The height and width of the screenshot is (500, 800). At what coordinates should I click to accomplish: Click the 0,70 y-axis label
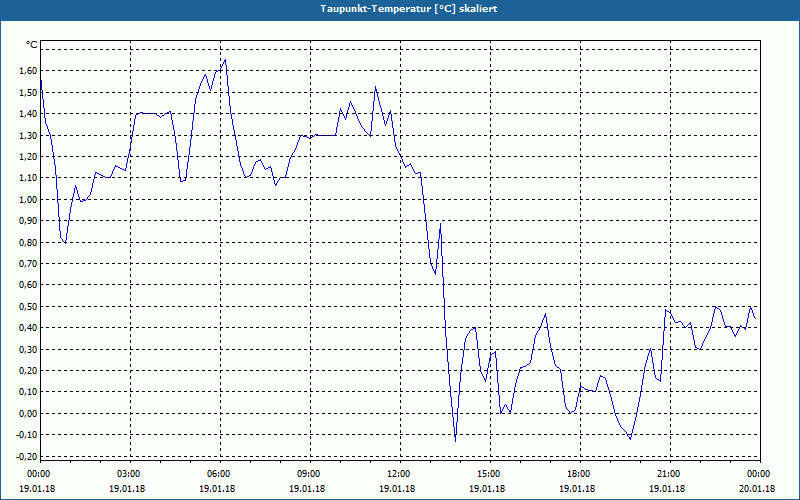29,264
